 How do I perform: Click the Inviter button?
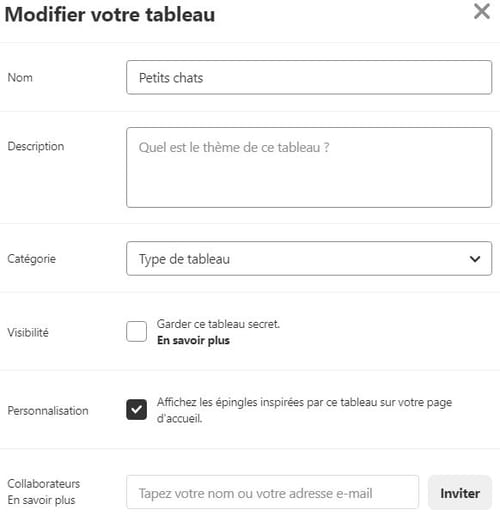460,493
